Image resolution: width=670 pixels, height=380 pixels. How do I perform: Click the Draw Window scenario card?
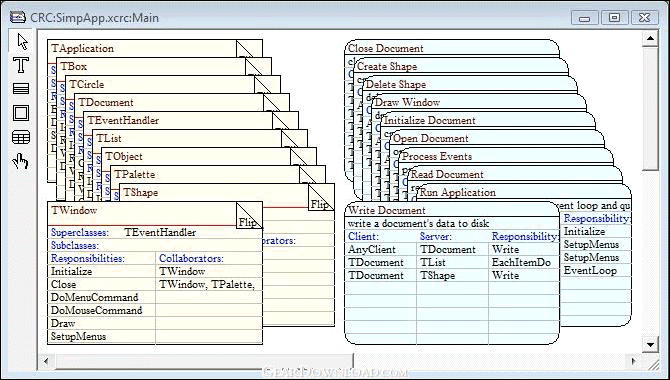click(407, 102)
